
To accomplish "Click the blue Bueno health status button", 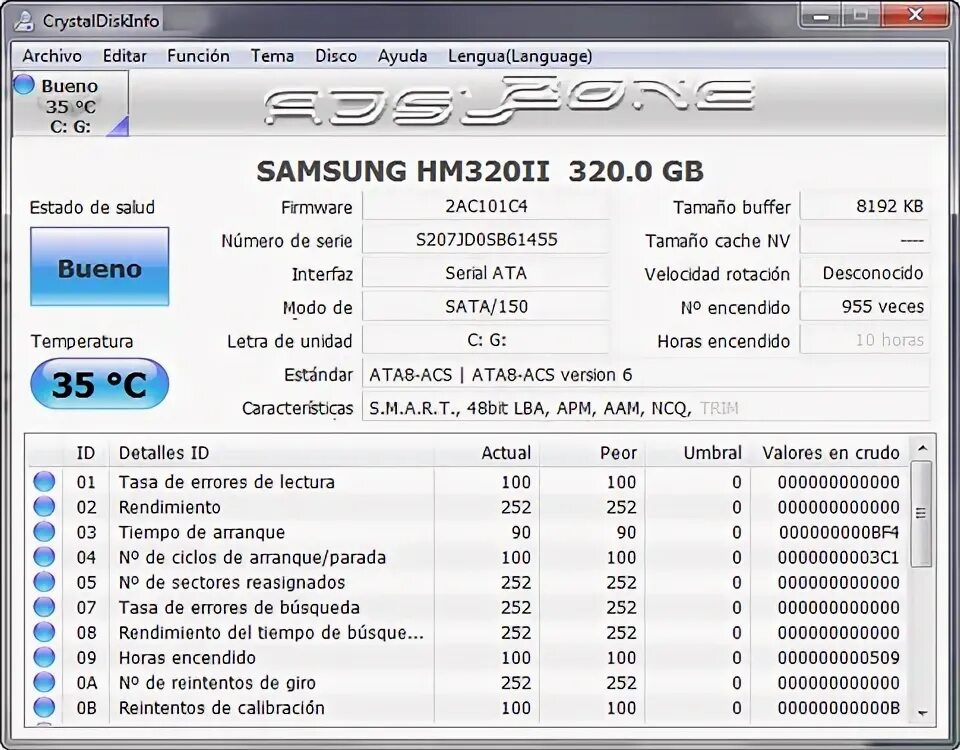I will [x=100, y=267].
